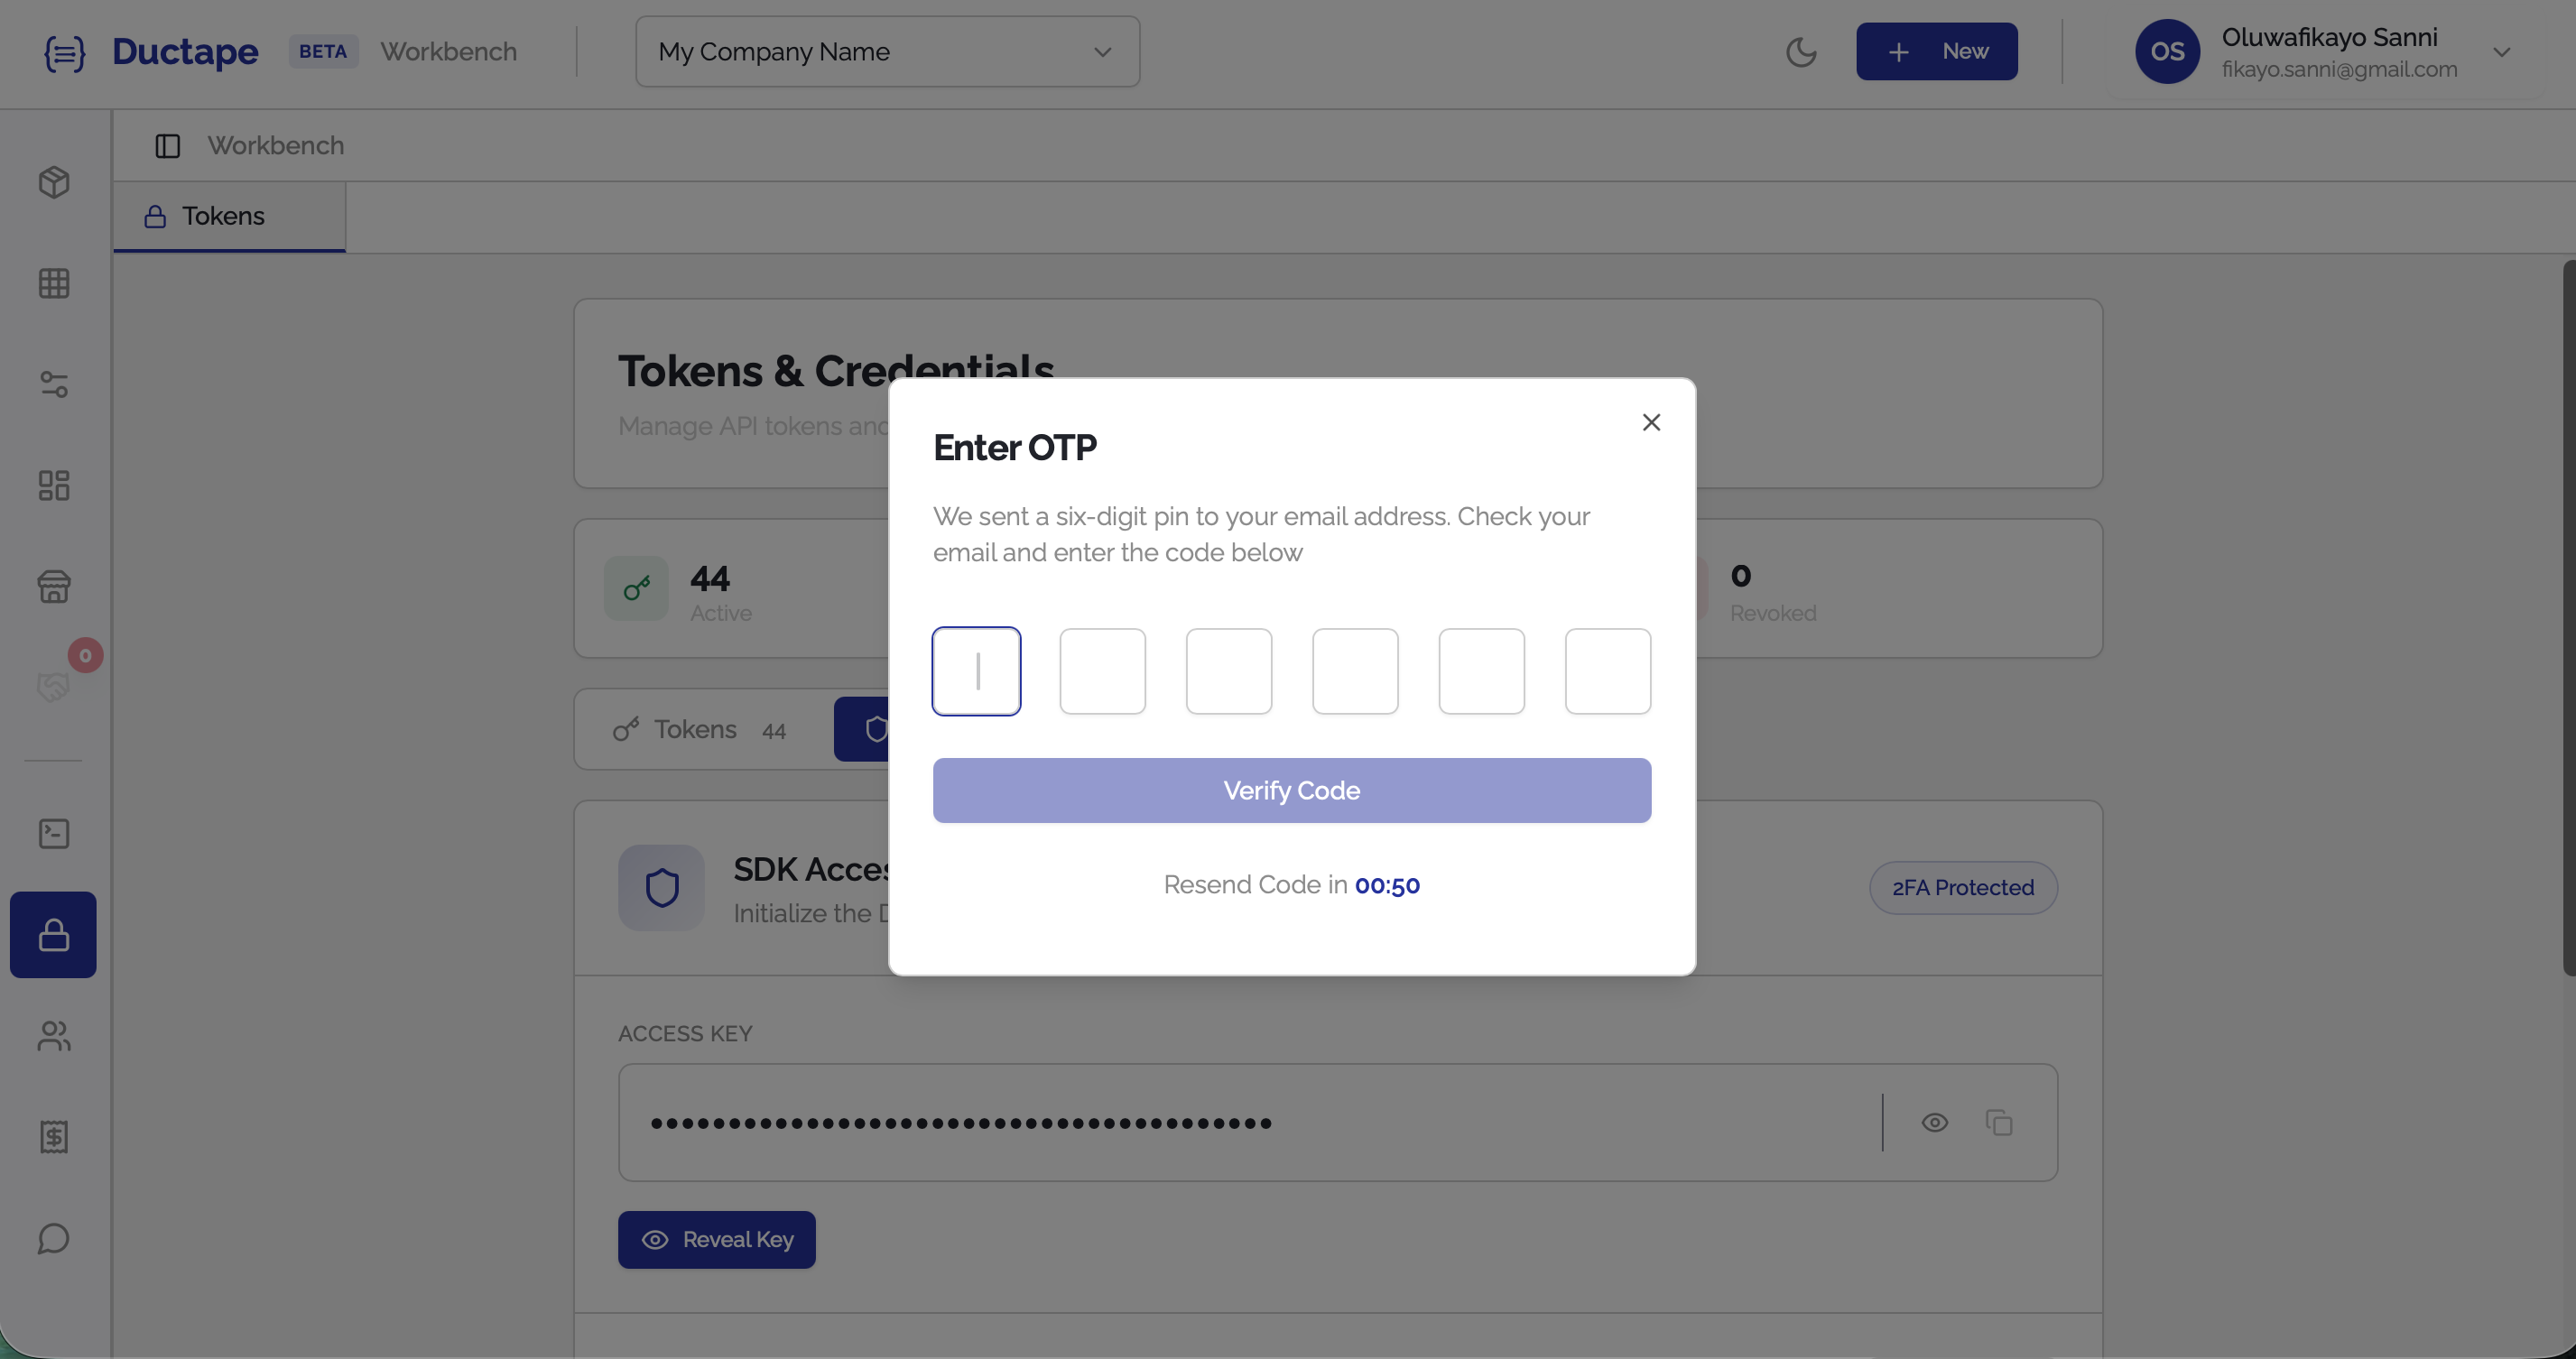The width and height of the screenshot is (2576, 1359).
Task: Copy the access key to clipboard
Action: (2000, 1122)
